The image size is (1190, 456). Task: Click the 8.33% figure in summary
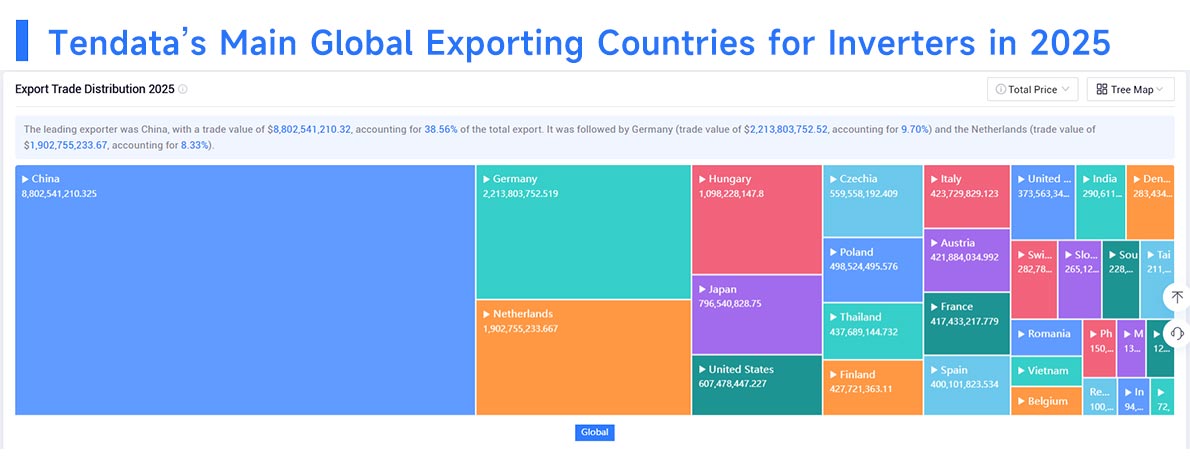[x=195, y=144]
